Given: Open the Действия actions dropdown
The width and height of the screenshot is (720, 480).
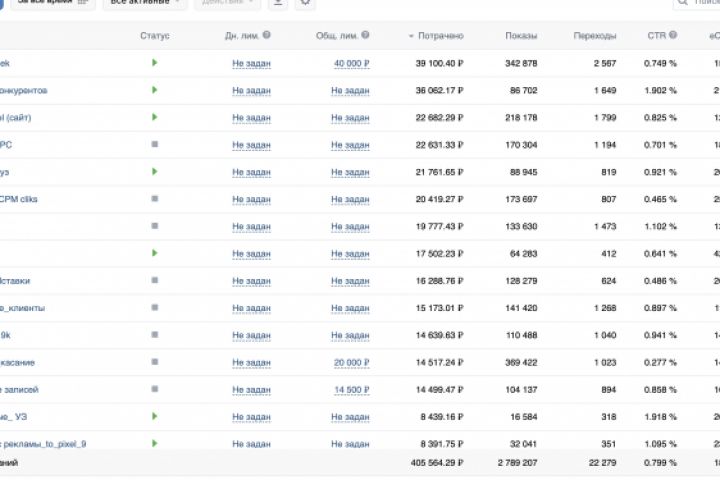Looking at the screenshot, I should (226, 3).
